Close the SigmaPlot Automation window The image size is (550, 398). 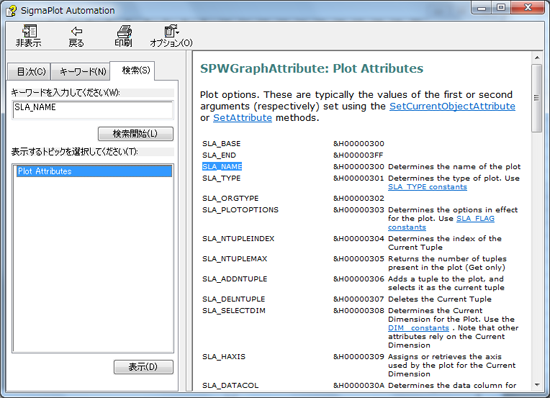tap(528, 8)
